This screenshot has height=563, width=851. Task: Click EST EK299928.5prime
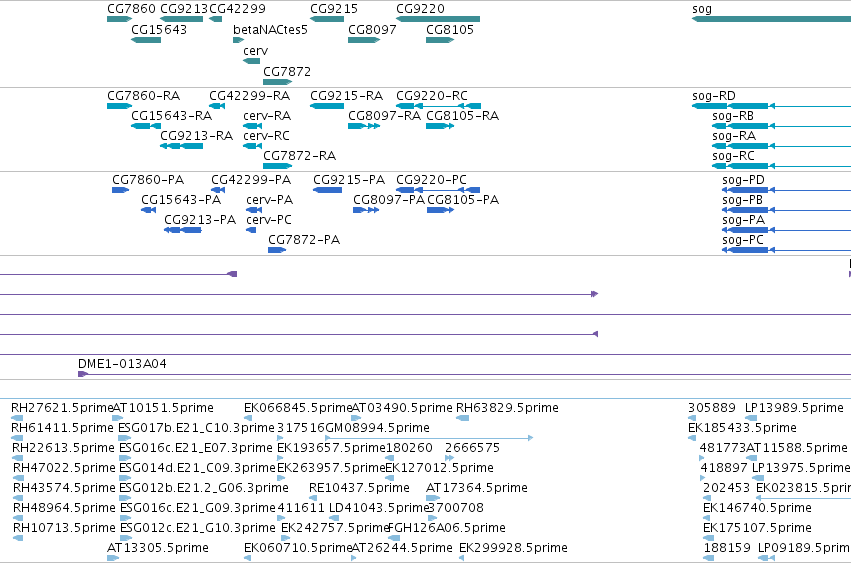click(x=513, y=548)
